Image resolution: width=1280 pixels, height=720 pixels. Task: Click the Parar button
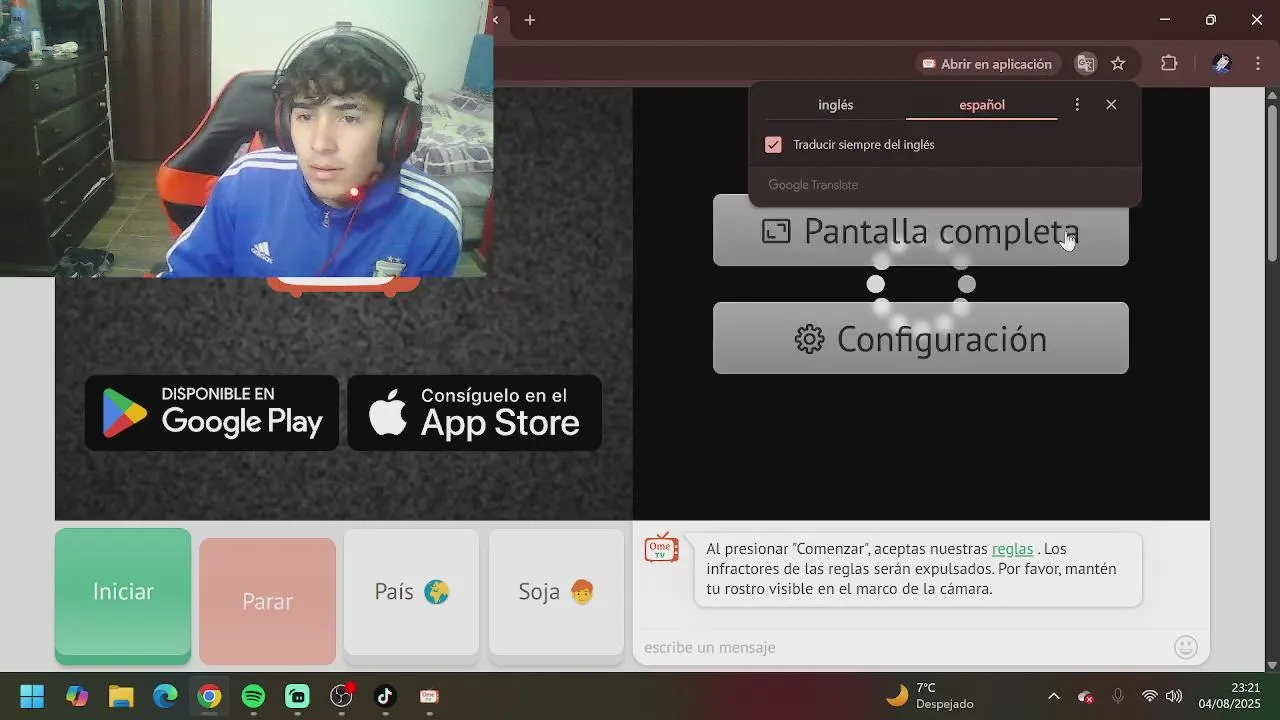click(x=267, y=600)
